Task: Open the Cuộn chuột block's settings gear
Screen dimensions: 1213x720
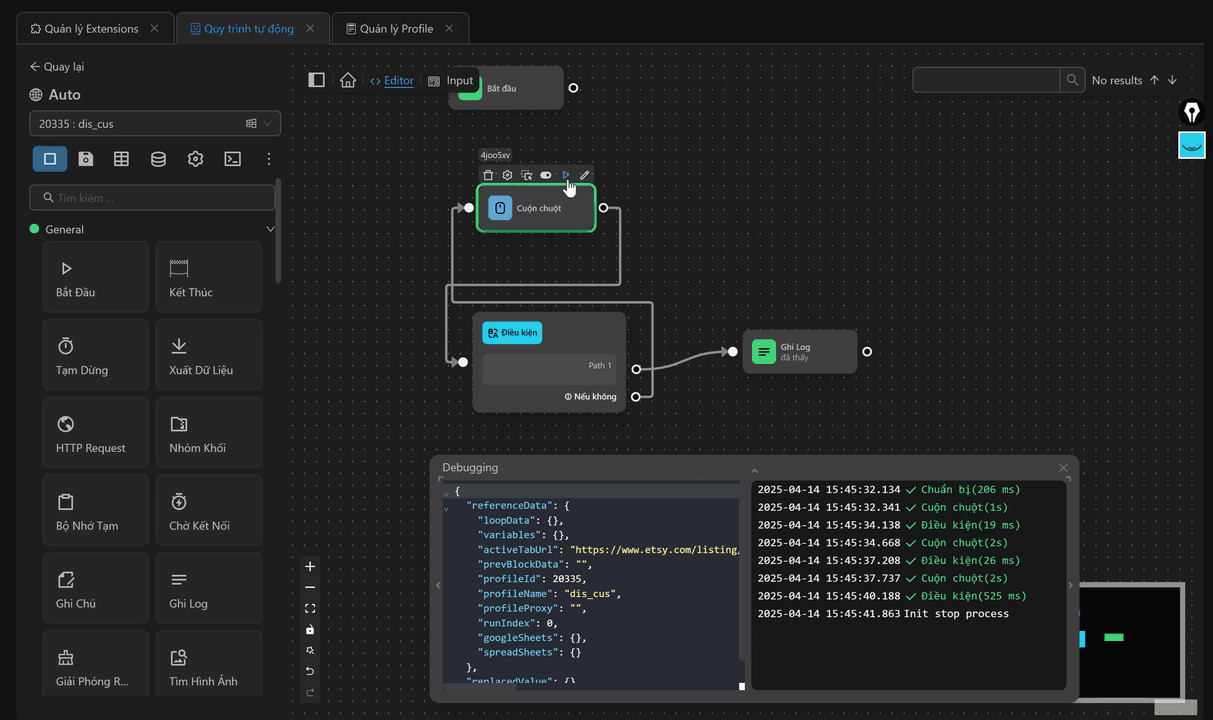Action: coord(507,175)
